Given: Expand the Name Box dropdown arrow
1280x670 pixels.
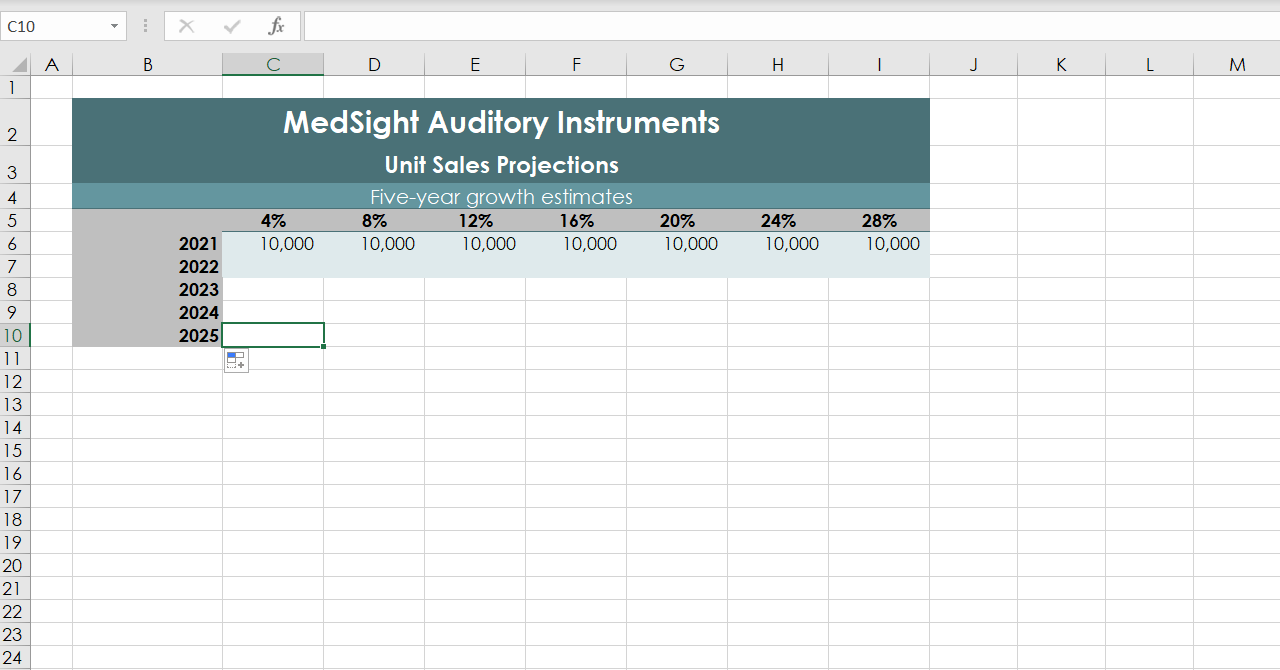Looking at the screenshot, I should point(114,27).
